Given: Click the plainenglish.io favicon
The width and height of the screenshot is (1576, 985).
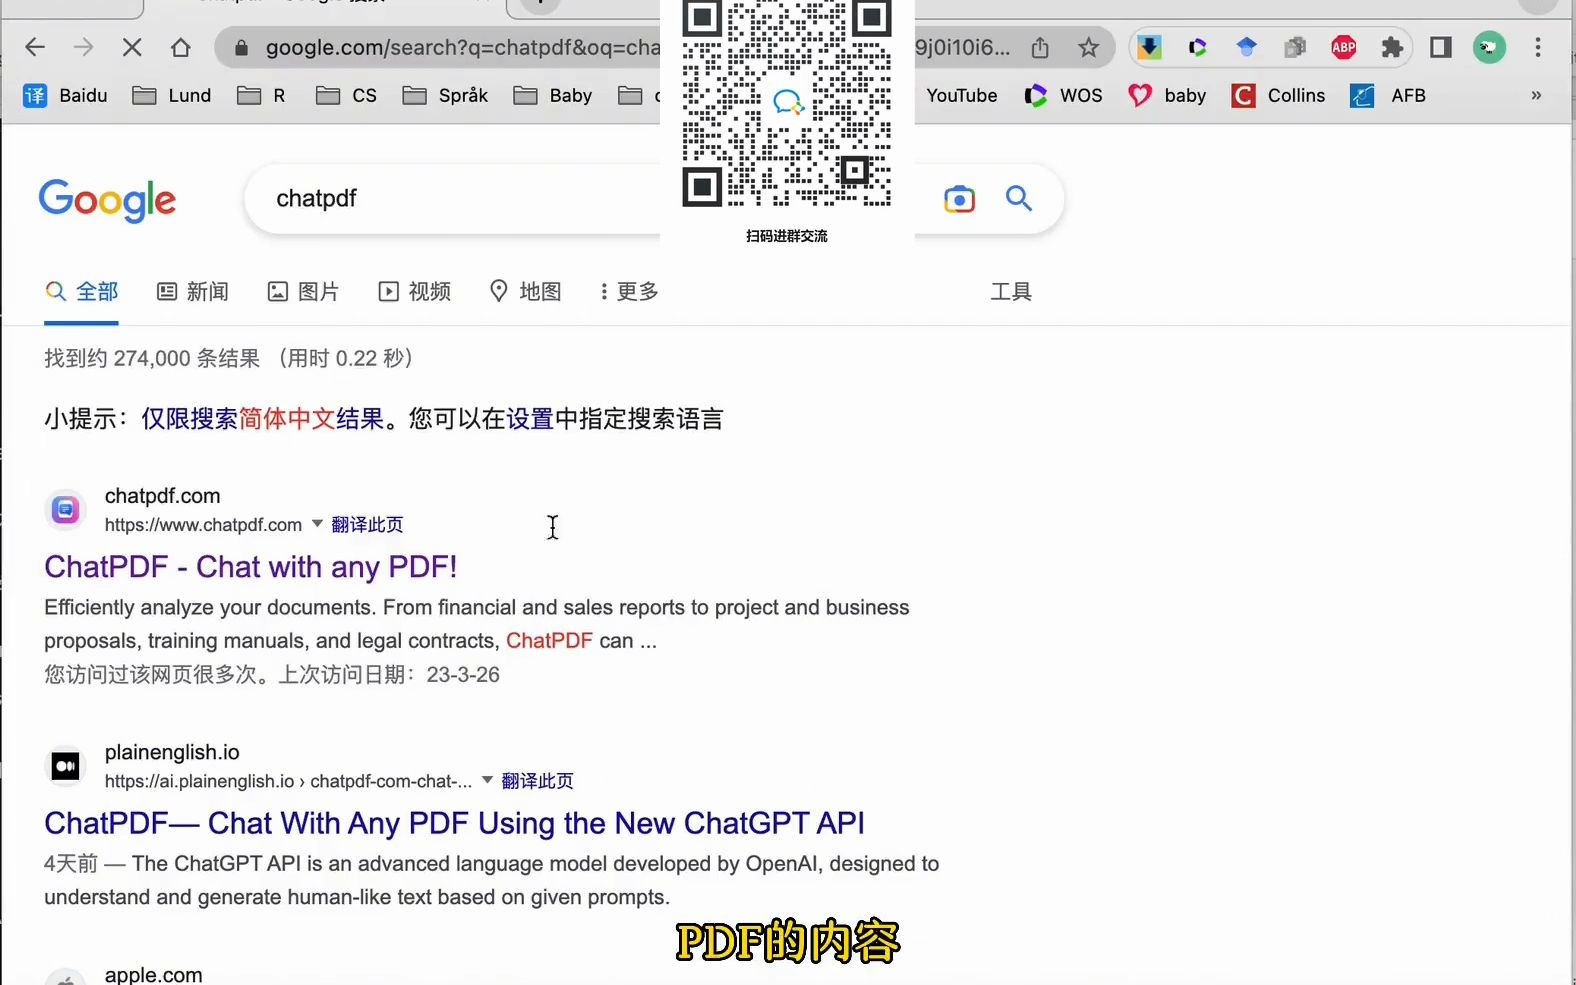Looking at the screenshot, I should [x=65, y=766].
